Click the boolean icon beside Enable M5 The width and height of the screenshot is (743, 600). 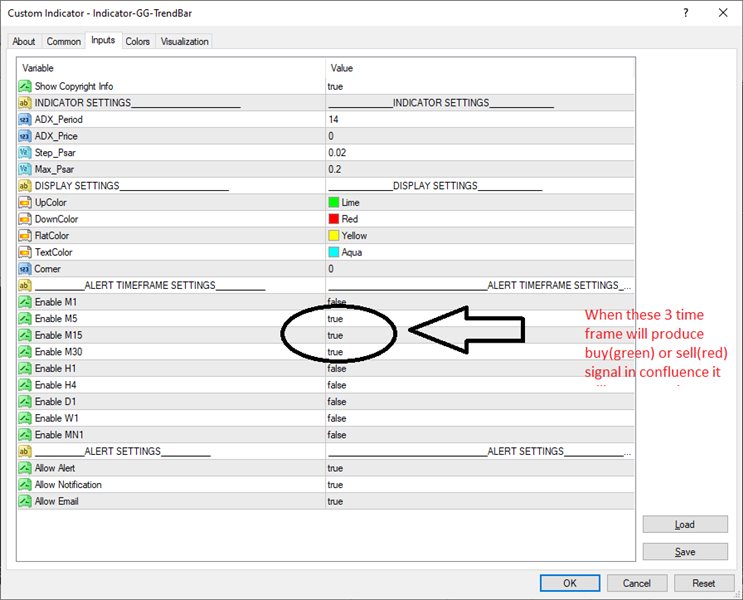[25, 318]
